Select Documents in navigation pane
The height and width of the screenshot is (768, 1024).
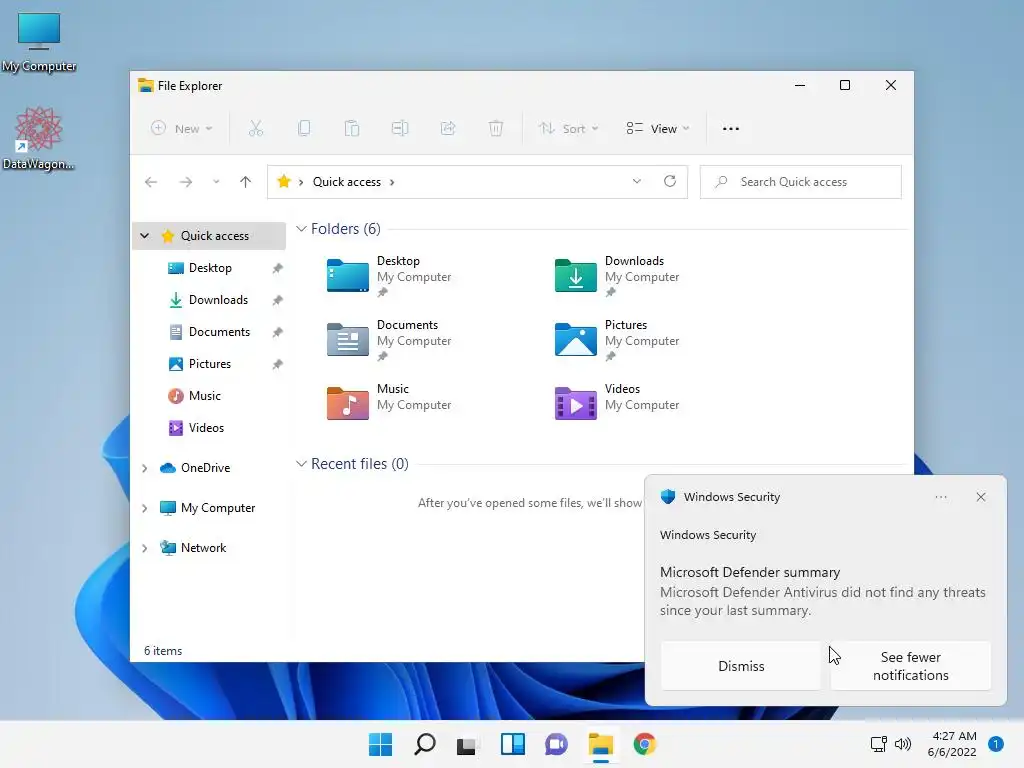[x=219, y=332]
